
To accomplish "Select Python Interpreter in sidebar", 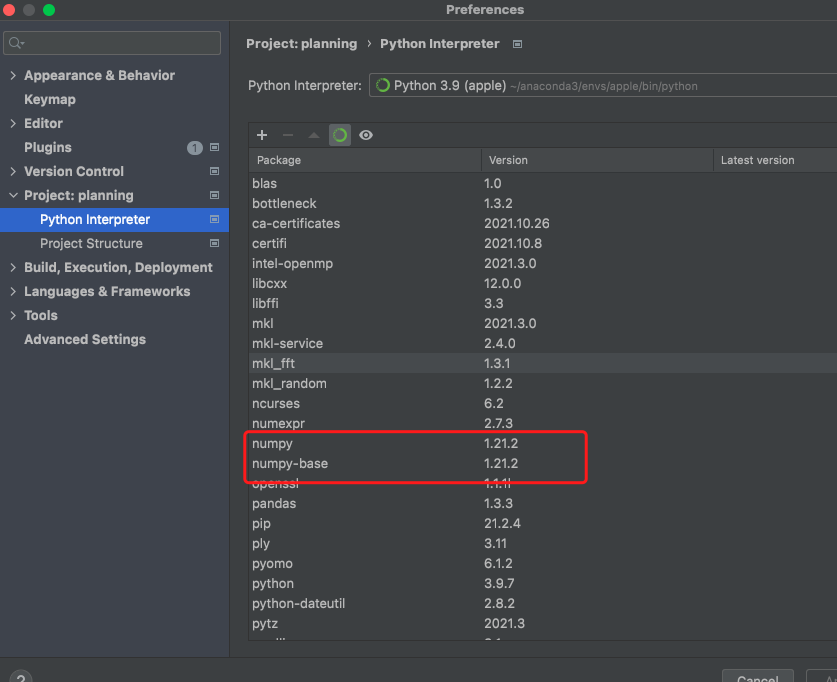I will (x=114, y=219).
